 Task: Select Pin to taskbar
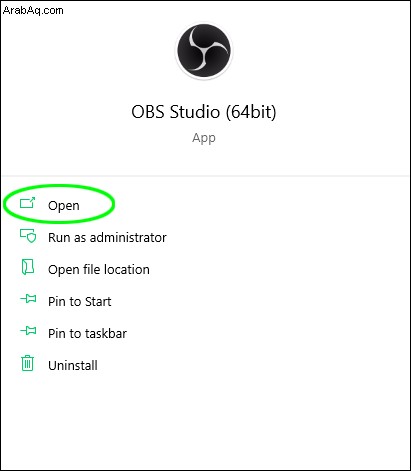pos(87,334)
